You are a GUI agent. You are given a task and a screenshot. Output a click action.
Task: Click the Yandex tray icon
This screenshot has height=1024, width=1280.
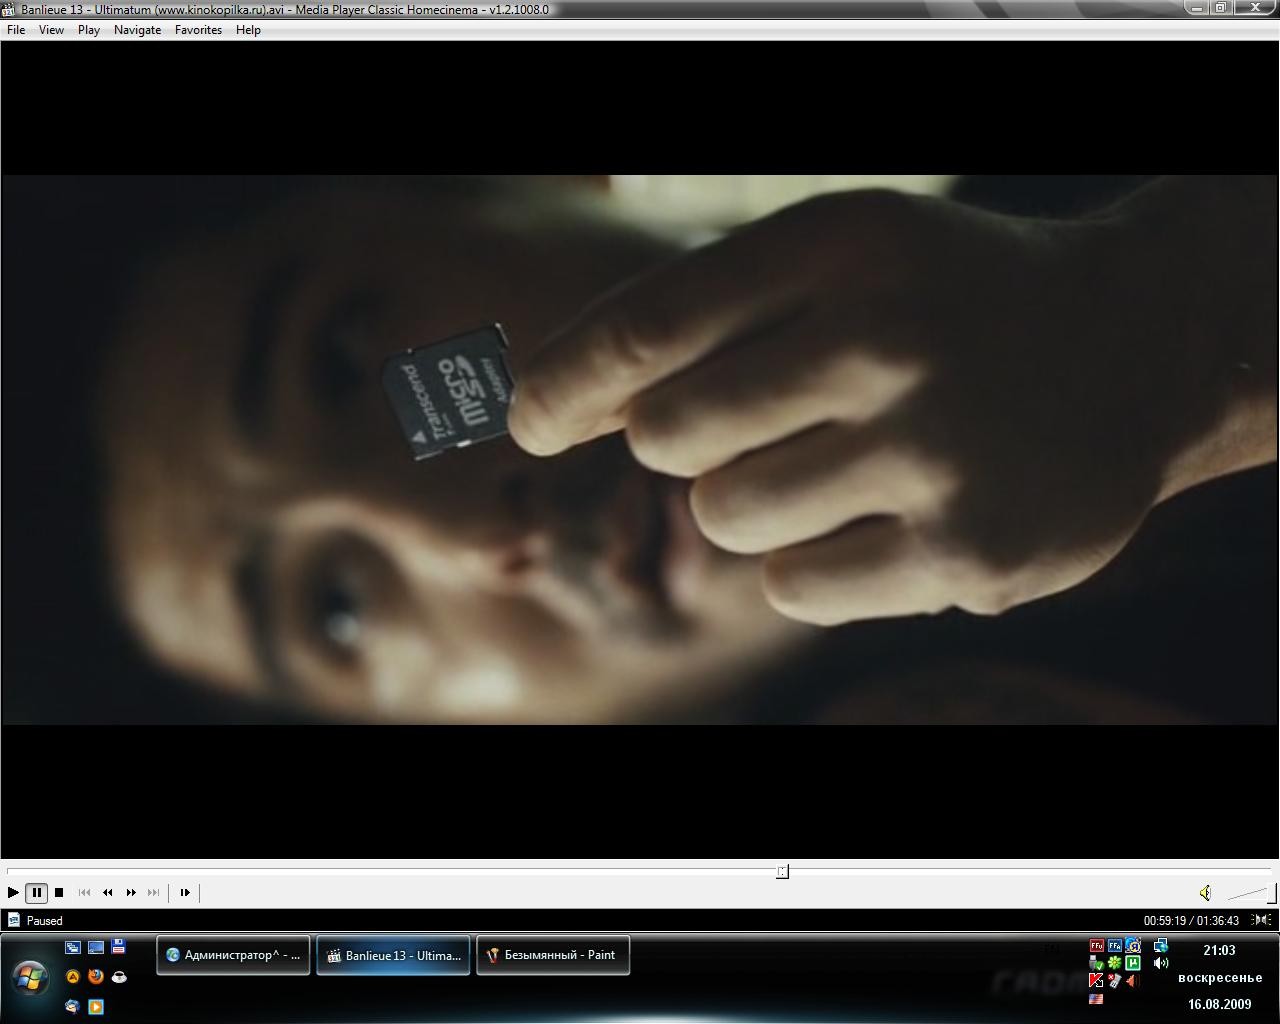(1133, 945)
